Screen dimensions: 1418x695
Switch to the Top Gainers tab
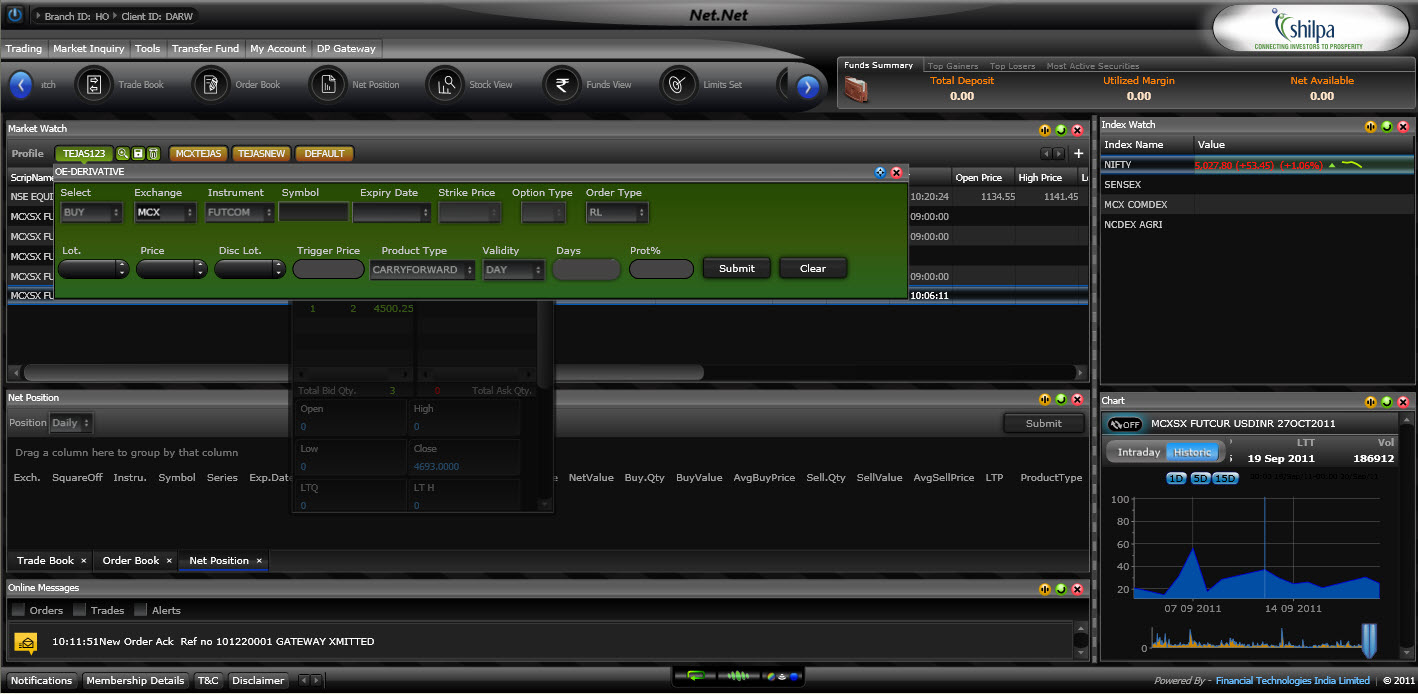coord(953,66)
